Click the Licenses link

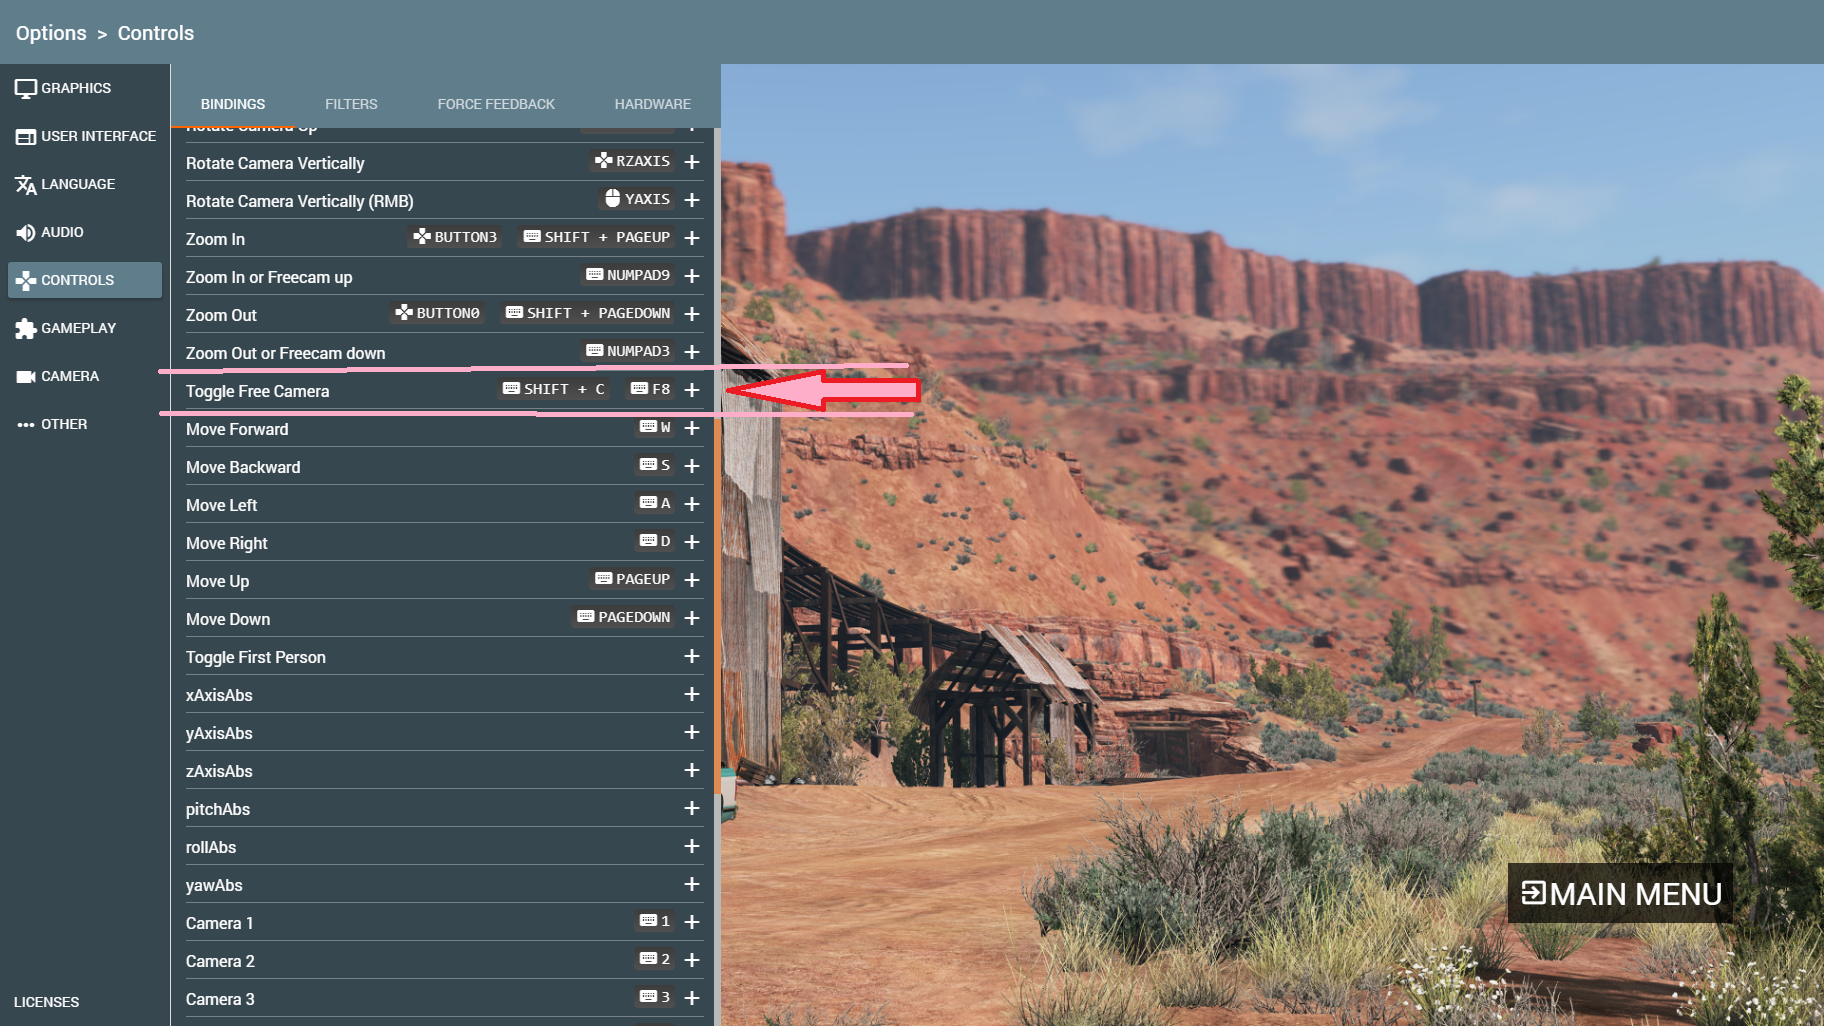pos(46,1002)
